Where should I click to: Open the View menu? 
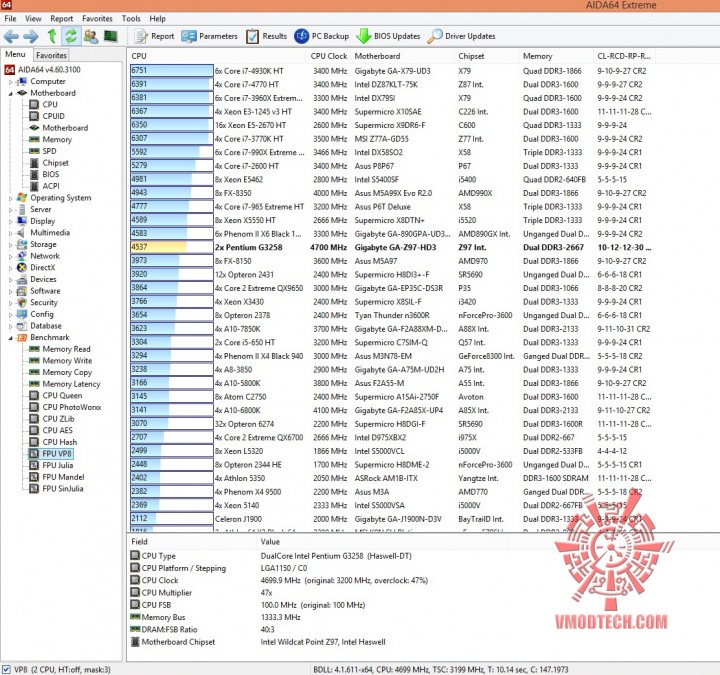[x=33, y=19]
